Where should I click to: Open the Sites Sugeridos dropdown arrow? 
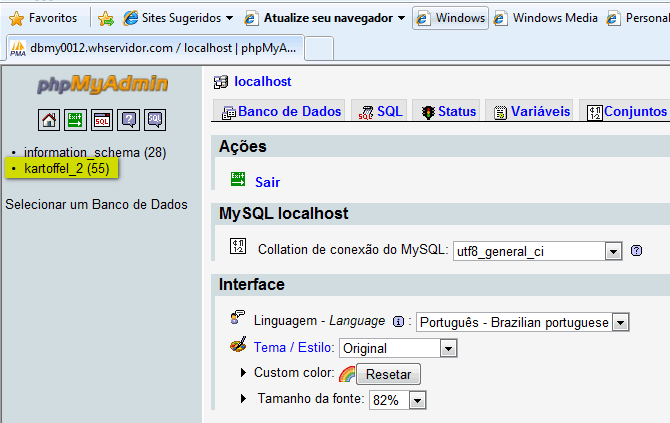click(229, 18)
